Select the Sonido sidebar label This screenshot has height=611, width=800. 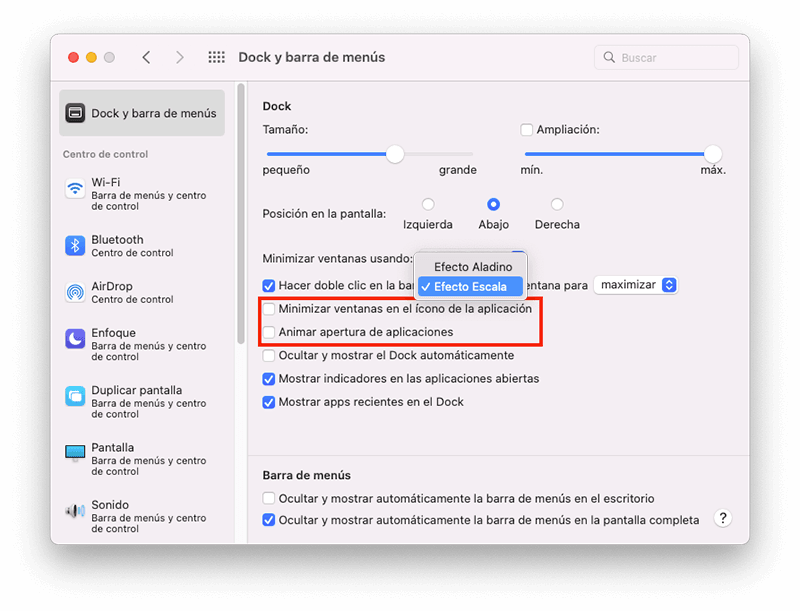110,504
